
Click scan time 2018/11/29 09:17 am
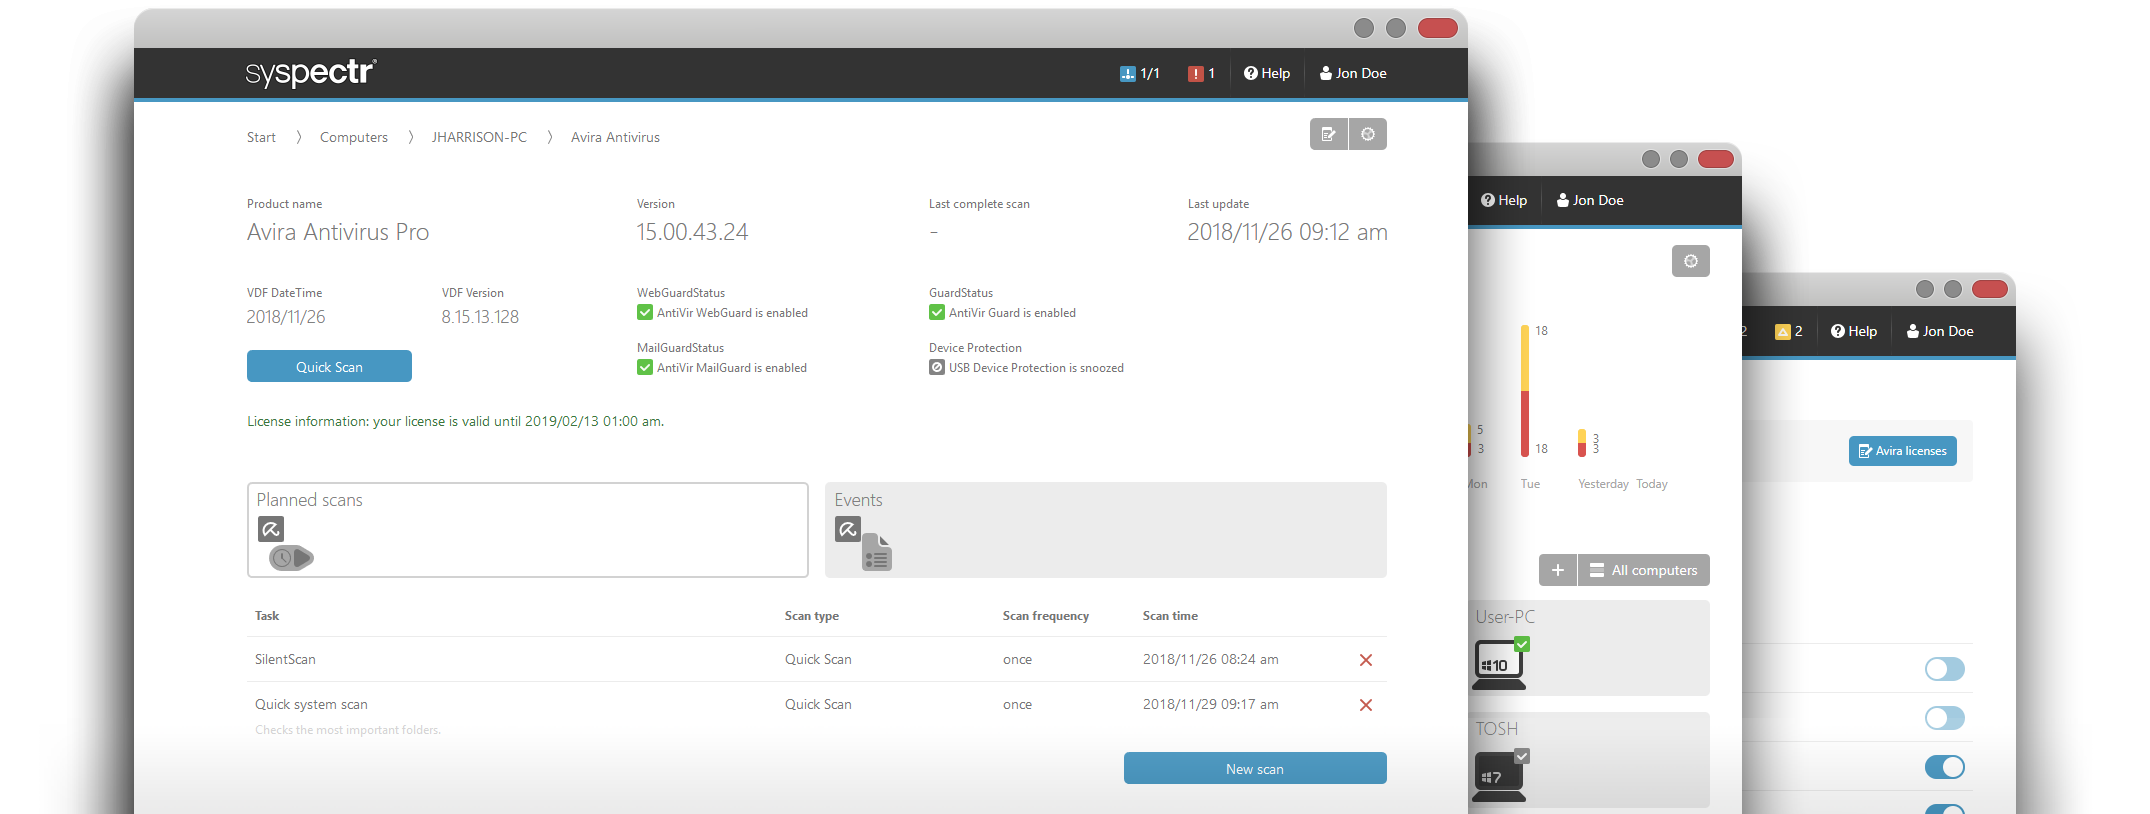[x=1211, y=704]
